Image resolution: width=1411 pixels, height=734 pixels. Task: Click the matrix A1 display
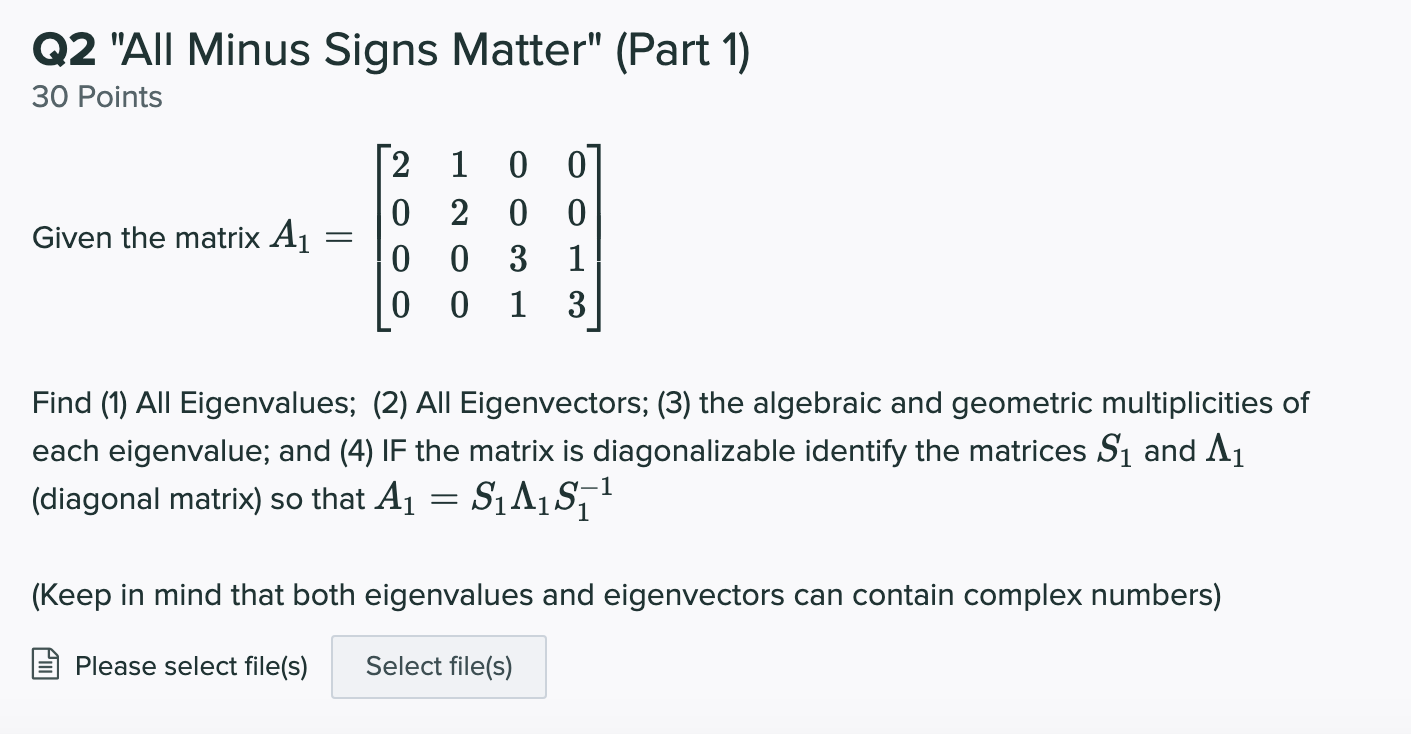490,238
